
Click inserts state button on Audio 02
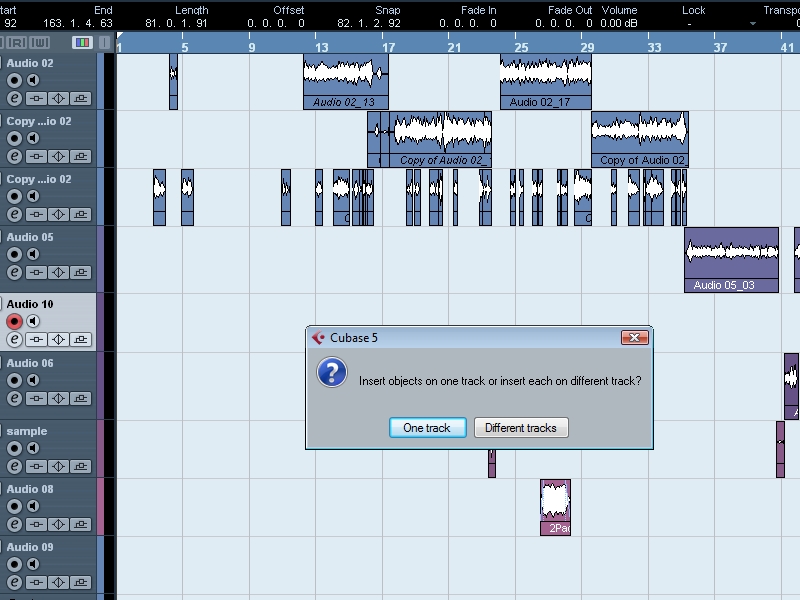(36, 98)
